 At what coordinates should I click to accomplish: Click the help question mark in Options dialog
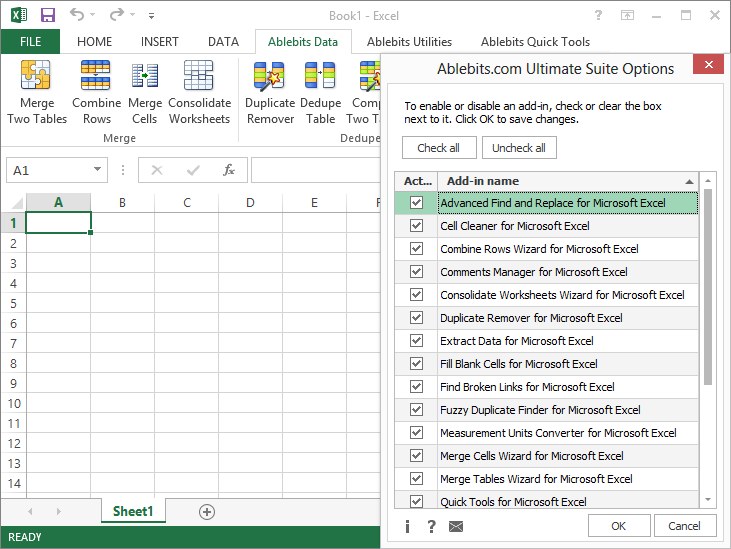(x=431, y=527)
